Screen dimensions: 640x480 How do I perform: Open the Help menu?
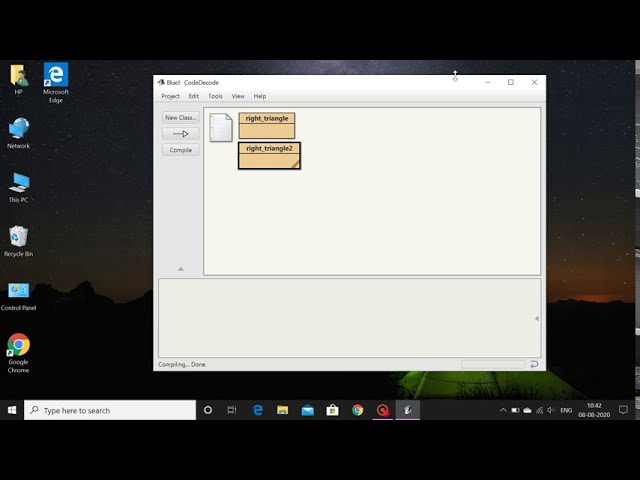tap(260, 96)
